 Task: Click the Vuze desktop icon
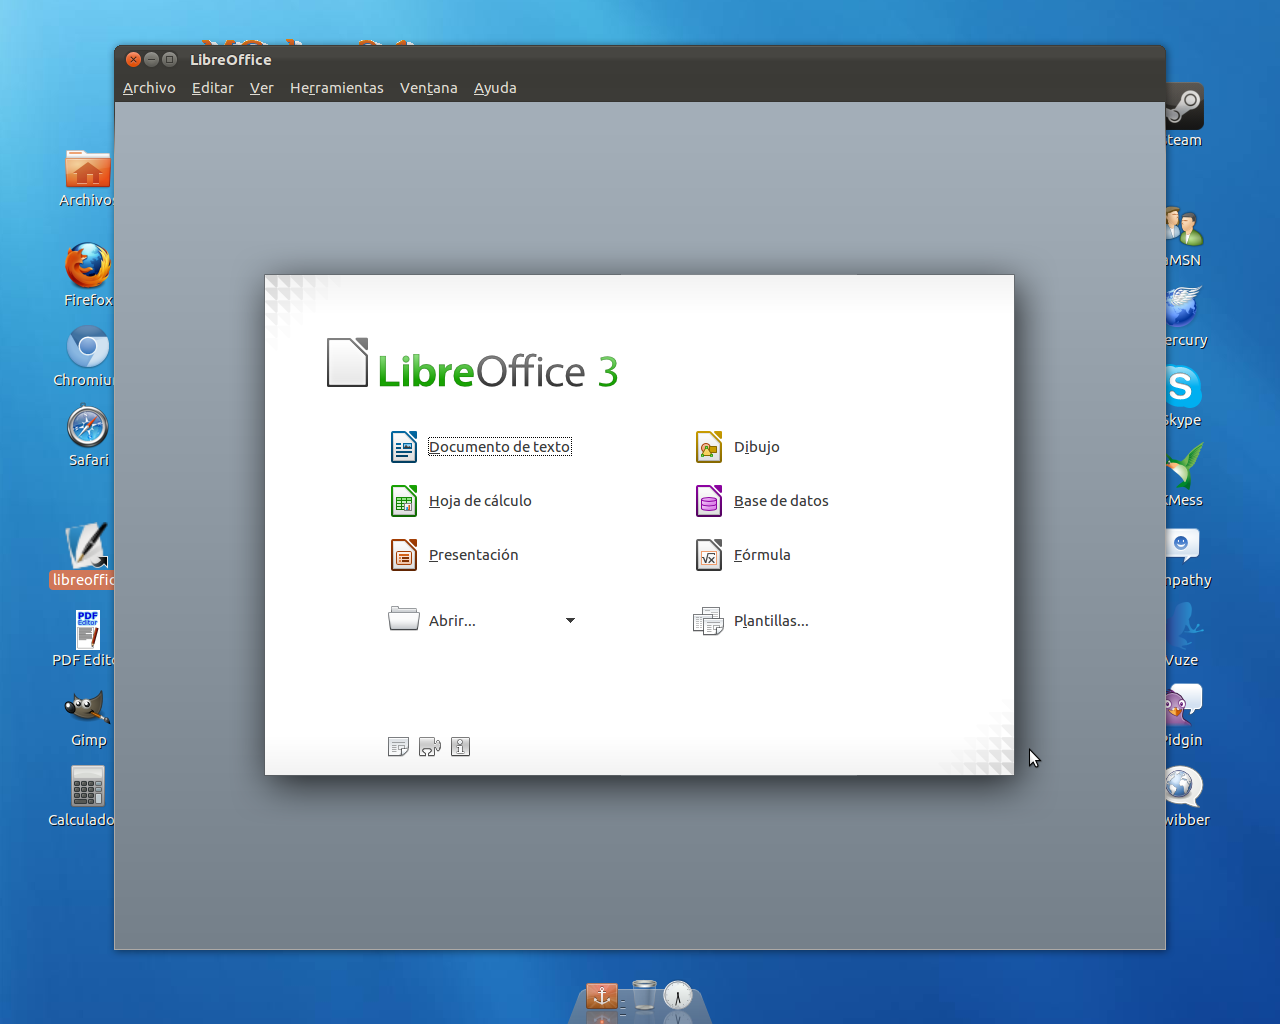[1185, 626]
